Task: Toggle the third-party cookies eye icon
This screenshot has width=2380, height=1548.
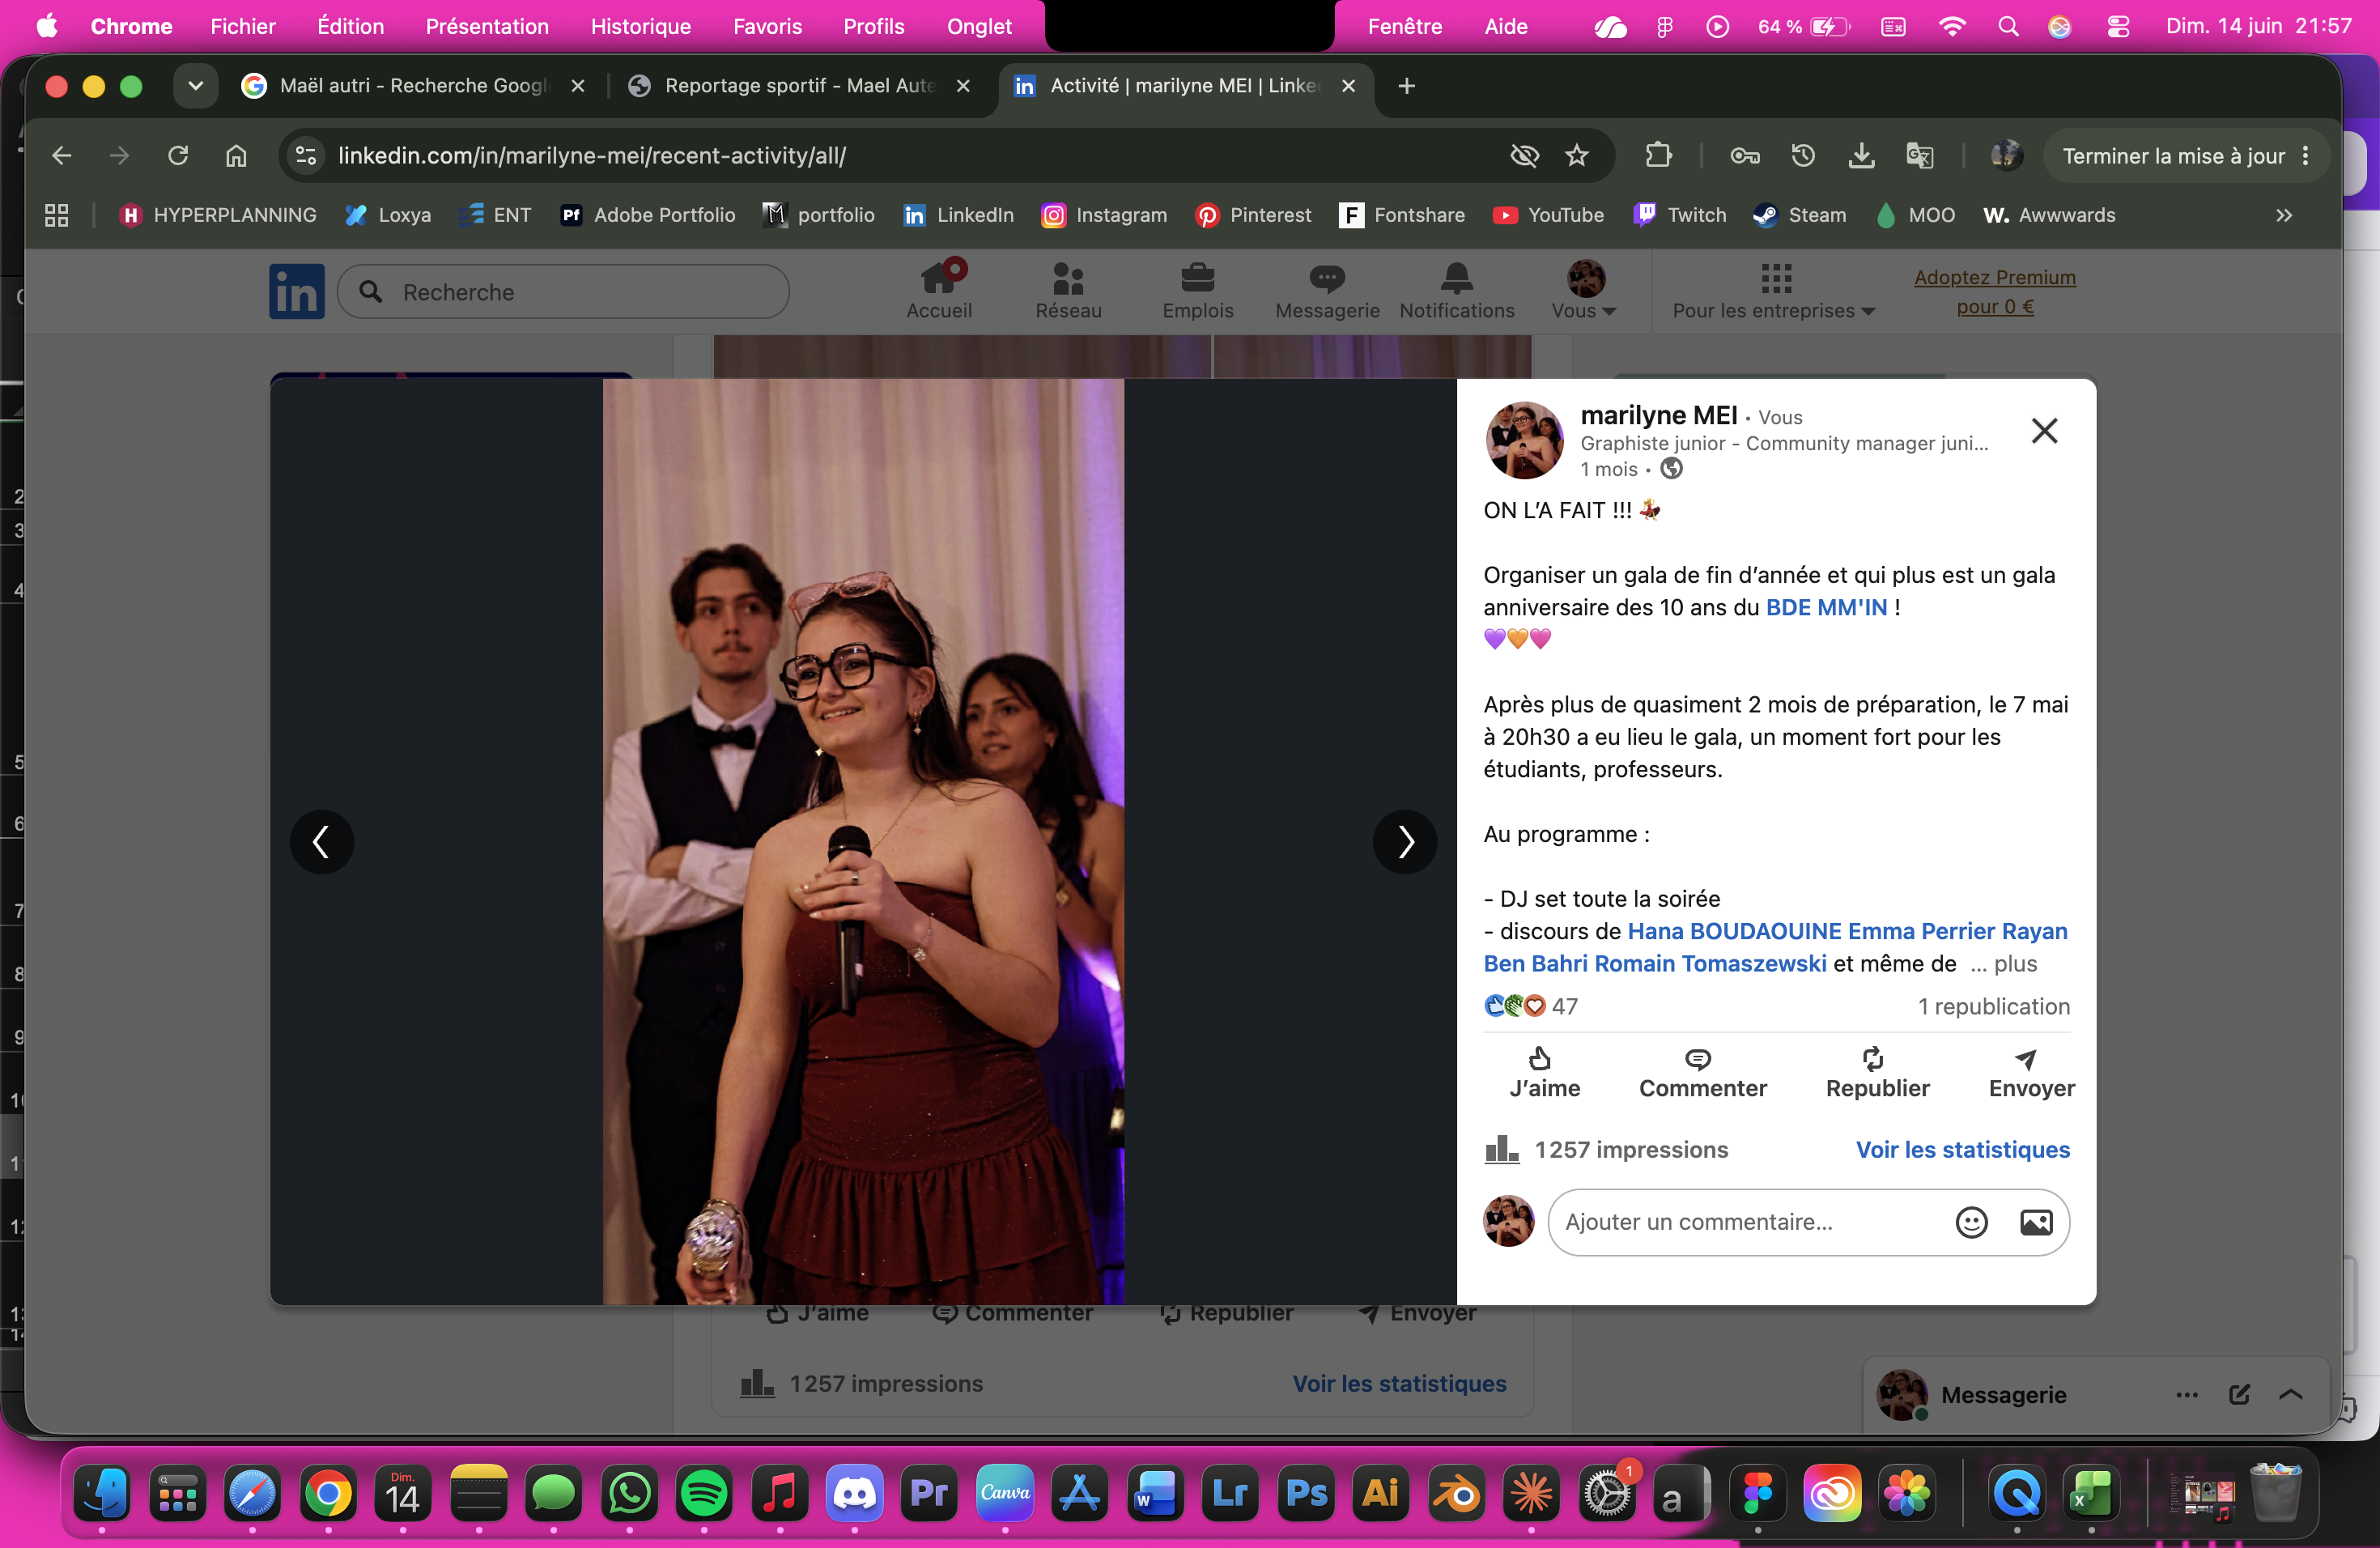Action: coord(1524,156)
